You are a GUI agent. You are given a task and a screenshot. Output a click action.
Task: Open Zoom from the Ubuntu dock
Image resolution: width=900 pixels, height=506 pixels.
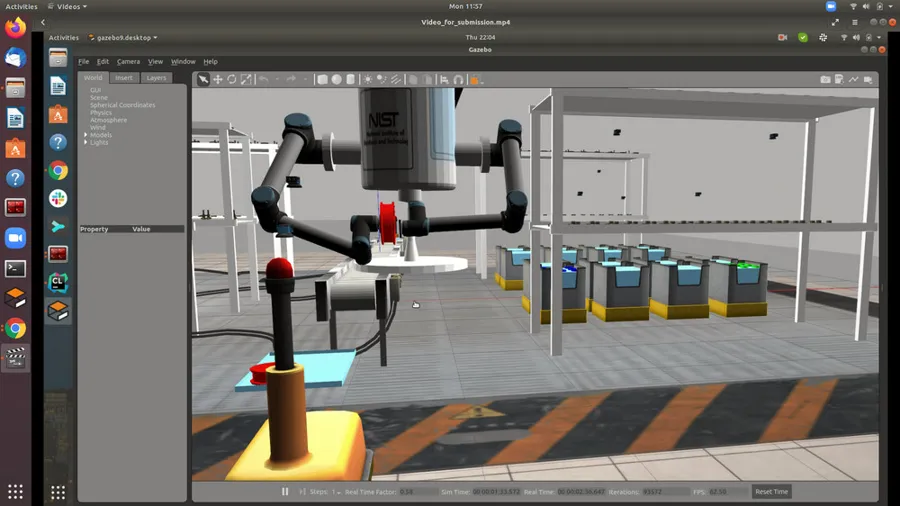[x=15, y=238]
